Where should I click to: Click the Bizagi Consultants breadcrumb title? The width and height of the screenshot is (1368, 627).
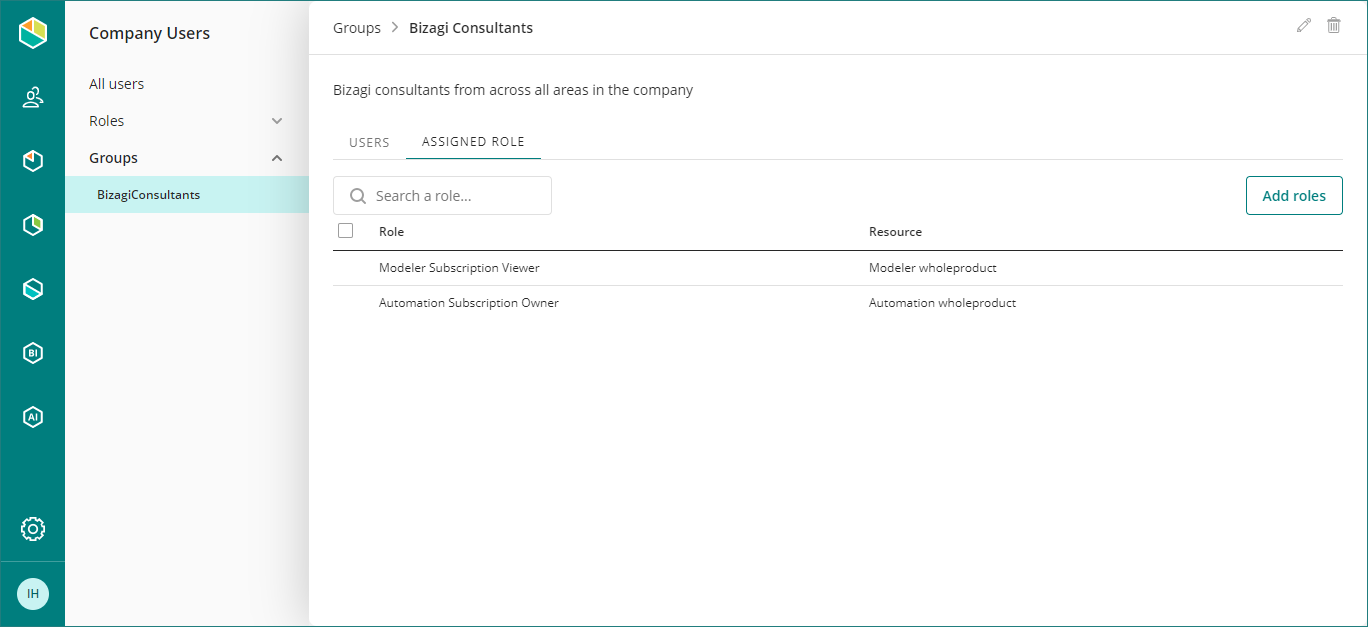(x=471, y=28)
